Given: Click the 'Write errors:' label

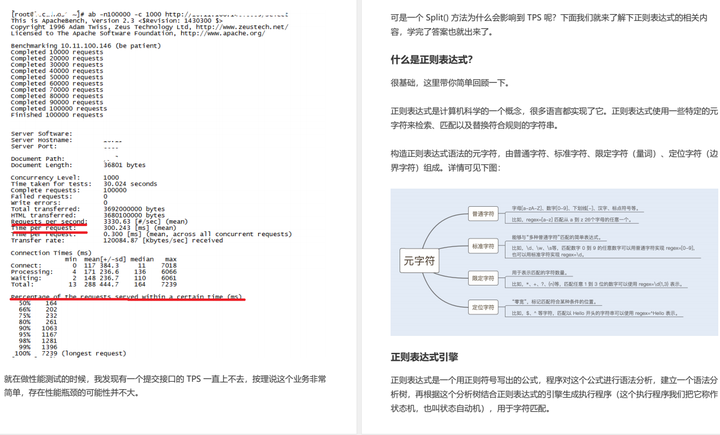Looking at the screenshot, I should coord(35,203).
